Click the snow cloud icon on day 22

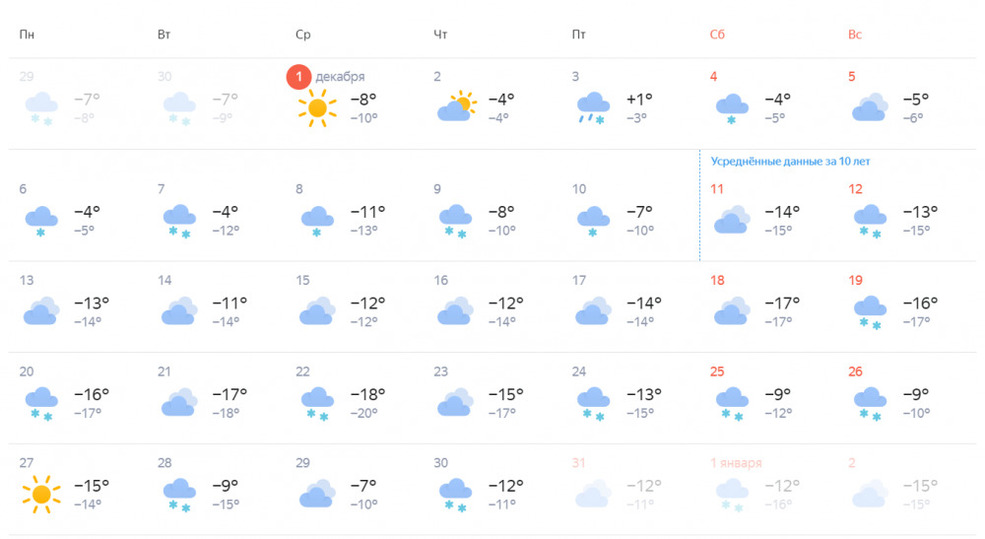pyautogui.click(x=317, y=404)
